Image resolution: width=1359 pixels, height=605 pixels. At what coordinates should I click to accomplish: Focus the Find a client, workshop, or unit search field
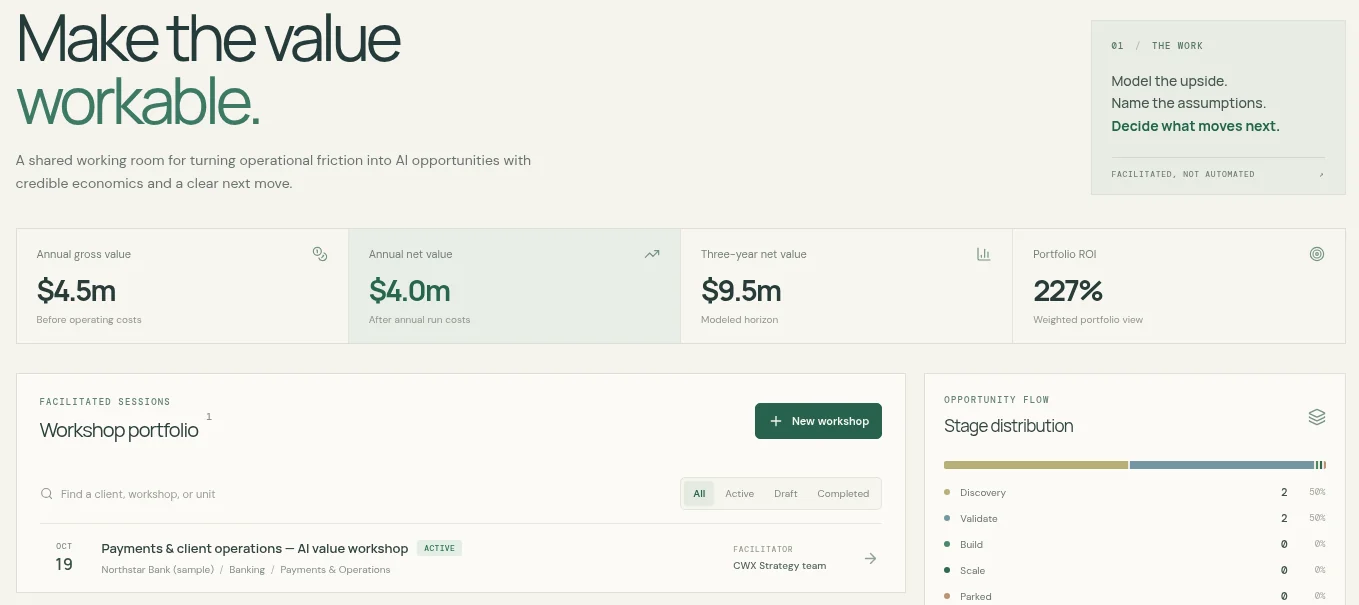point(355,494)
